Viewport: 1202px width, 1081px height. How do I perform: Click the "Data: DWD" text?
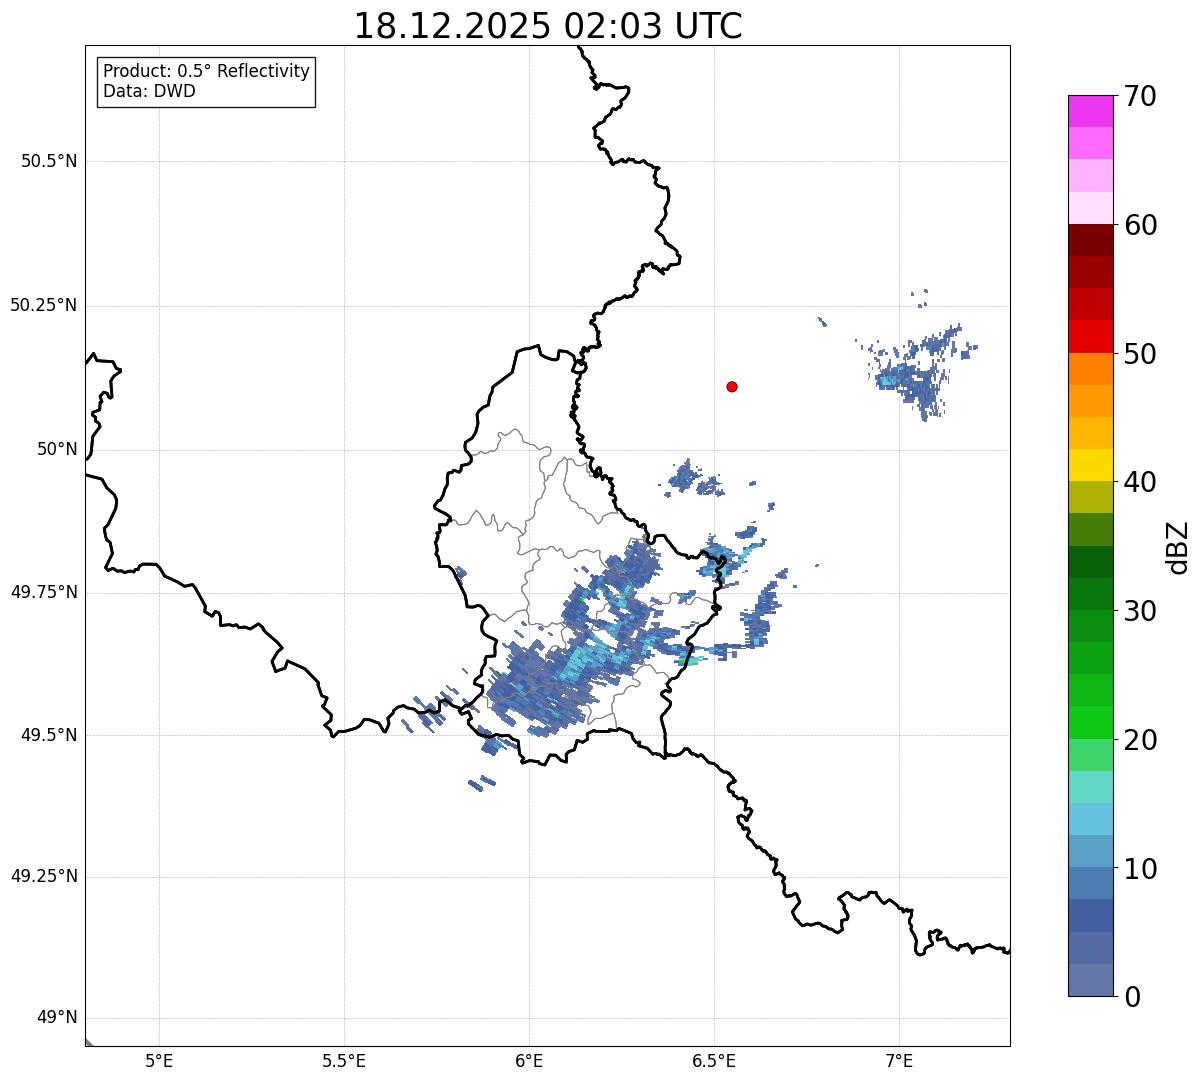149,91
